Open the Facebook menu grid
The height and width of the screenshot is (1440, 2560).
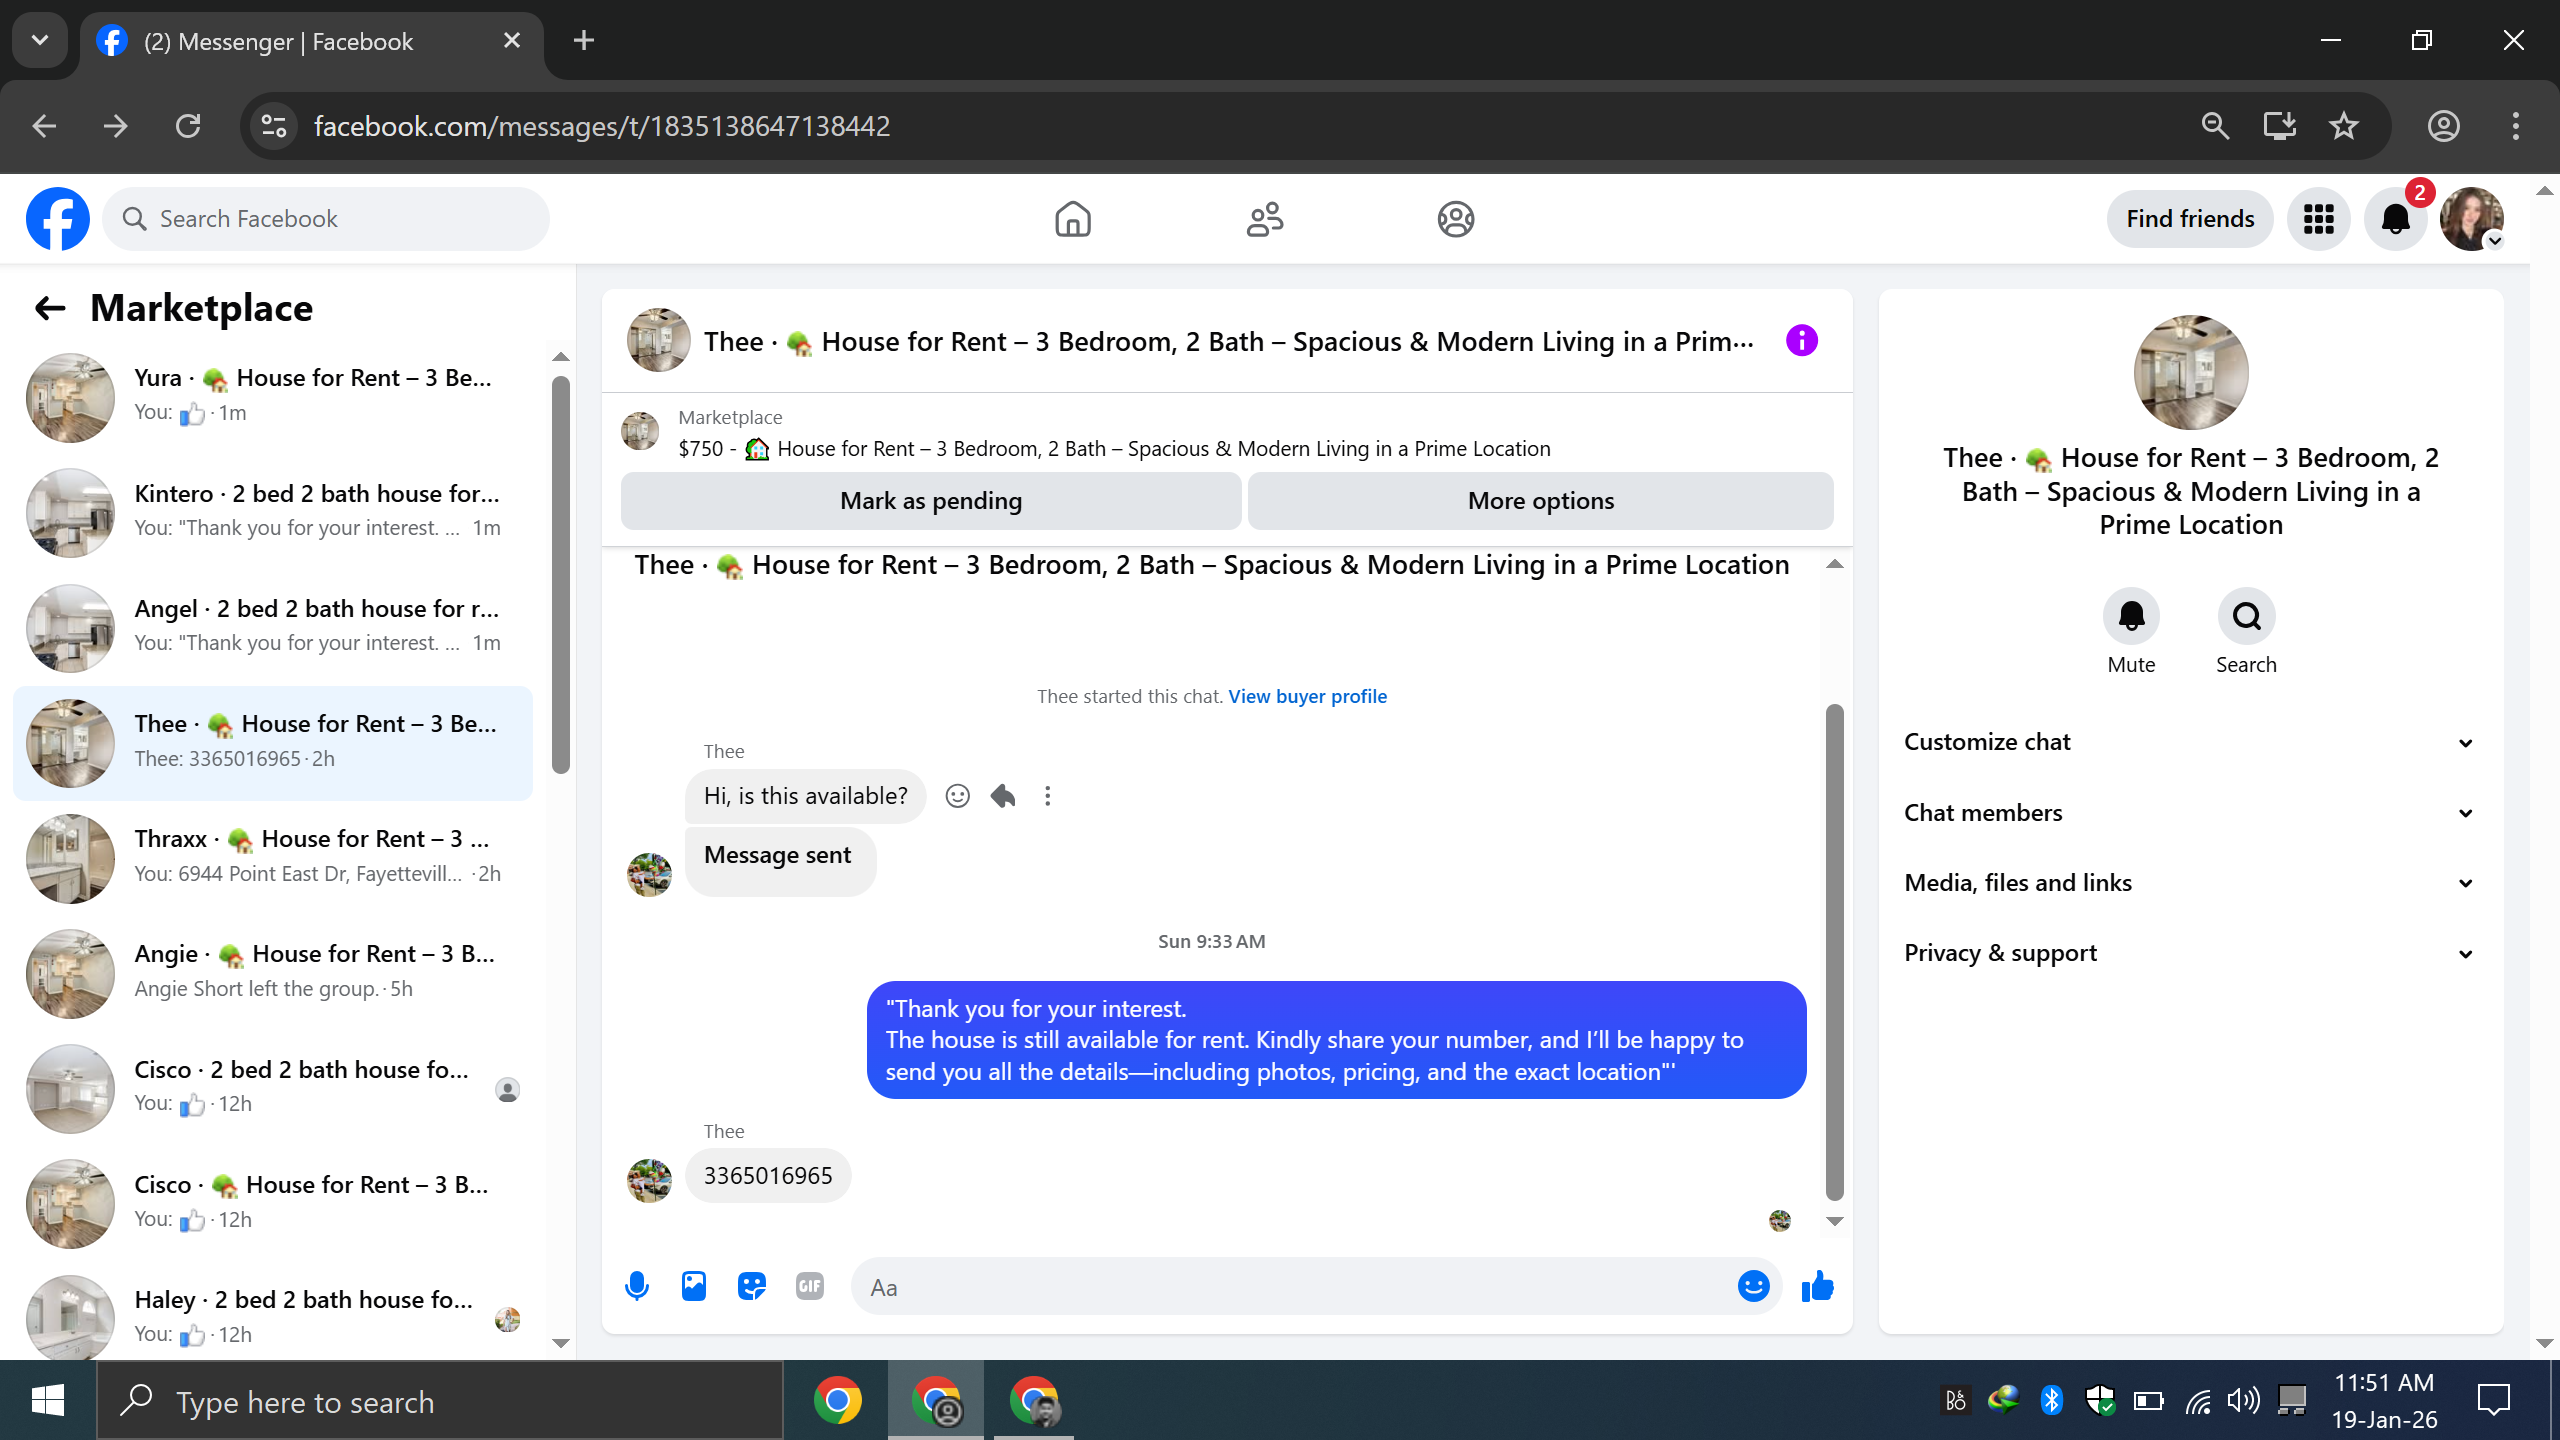2318,219
